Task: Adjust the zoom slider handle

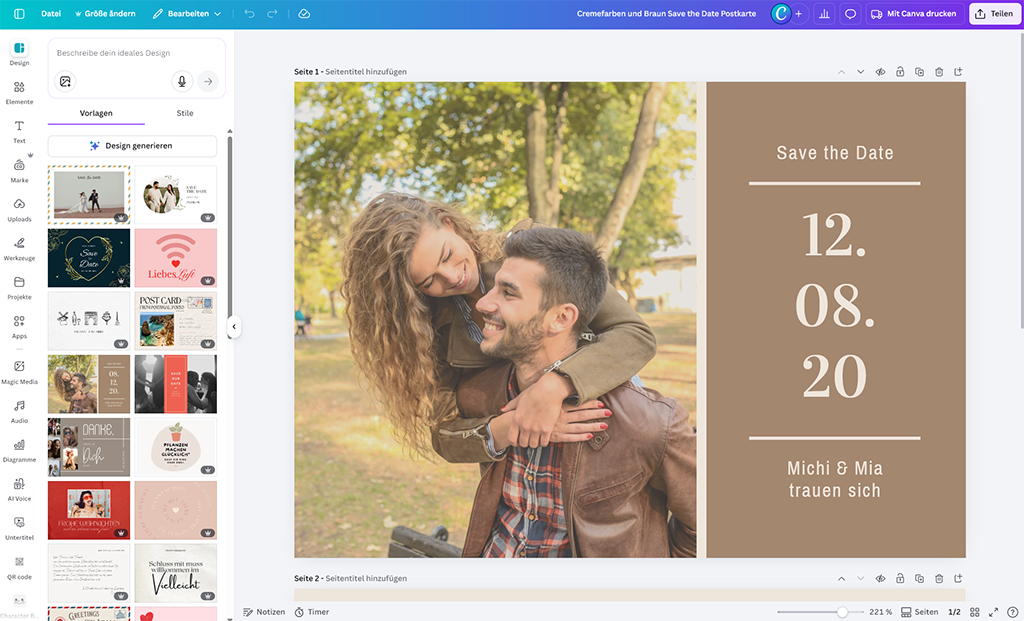Action: [x=842, y=612]
